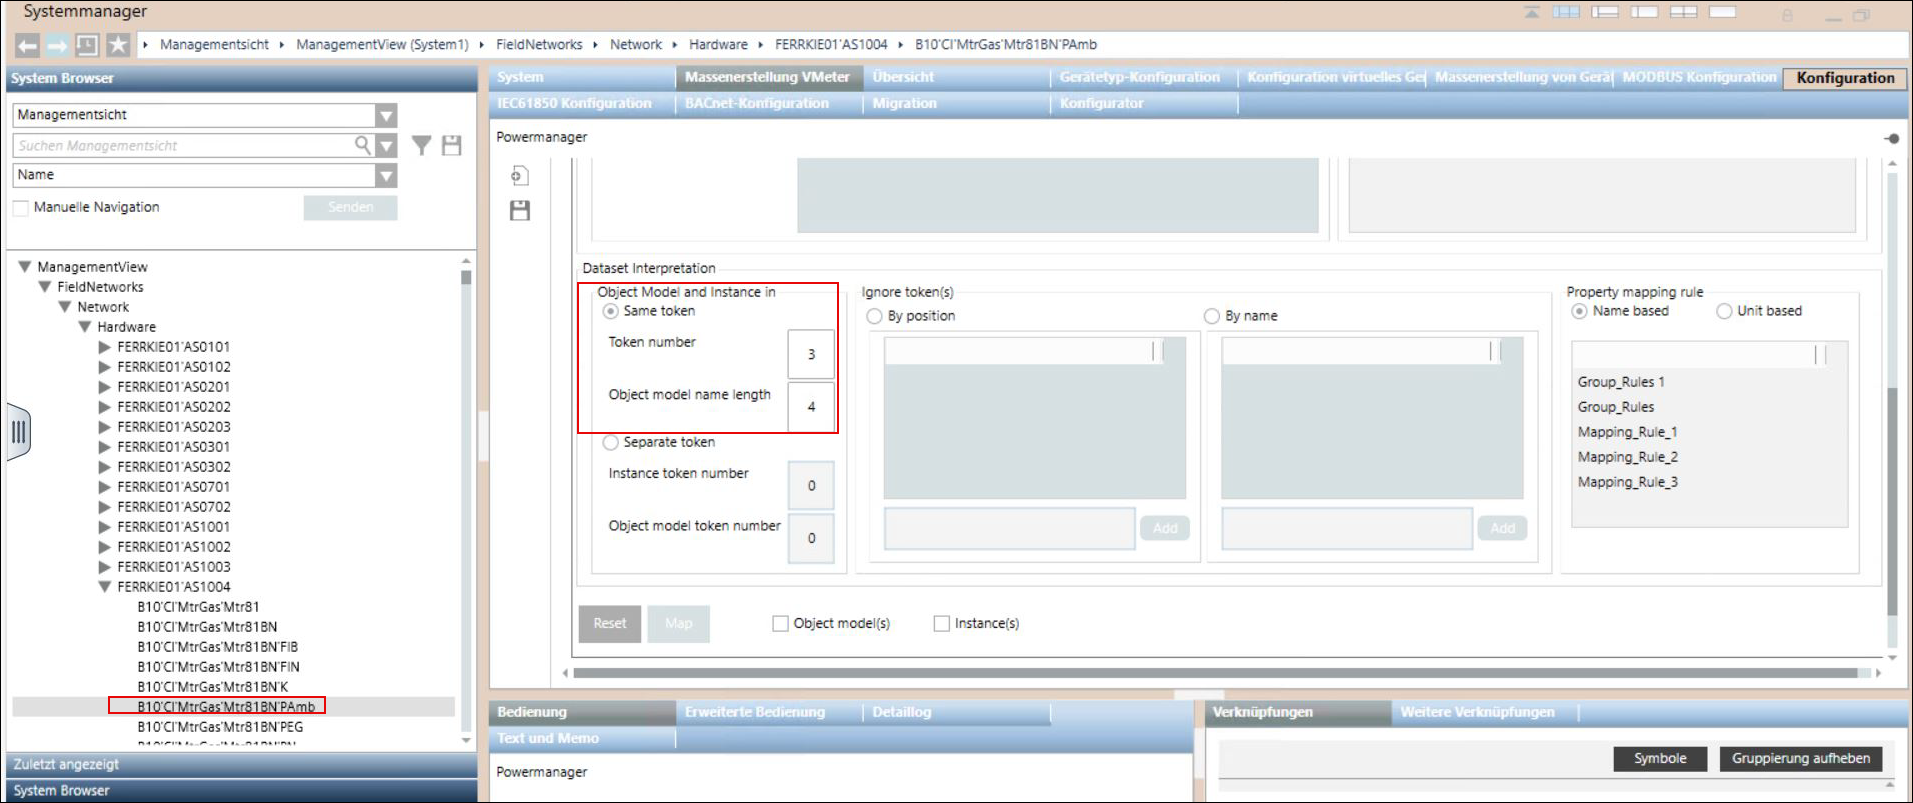The image size is (1913, 803).
Task: Switch to the MODBUS Konfiguration tab
Action: (x=1698, y=77)
